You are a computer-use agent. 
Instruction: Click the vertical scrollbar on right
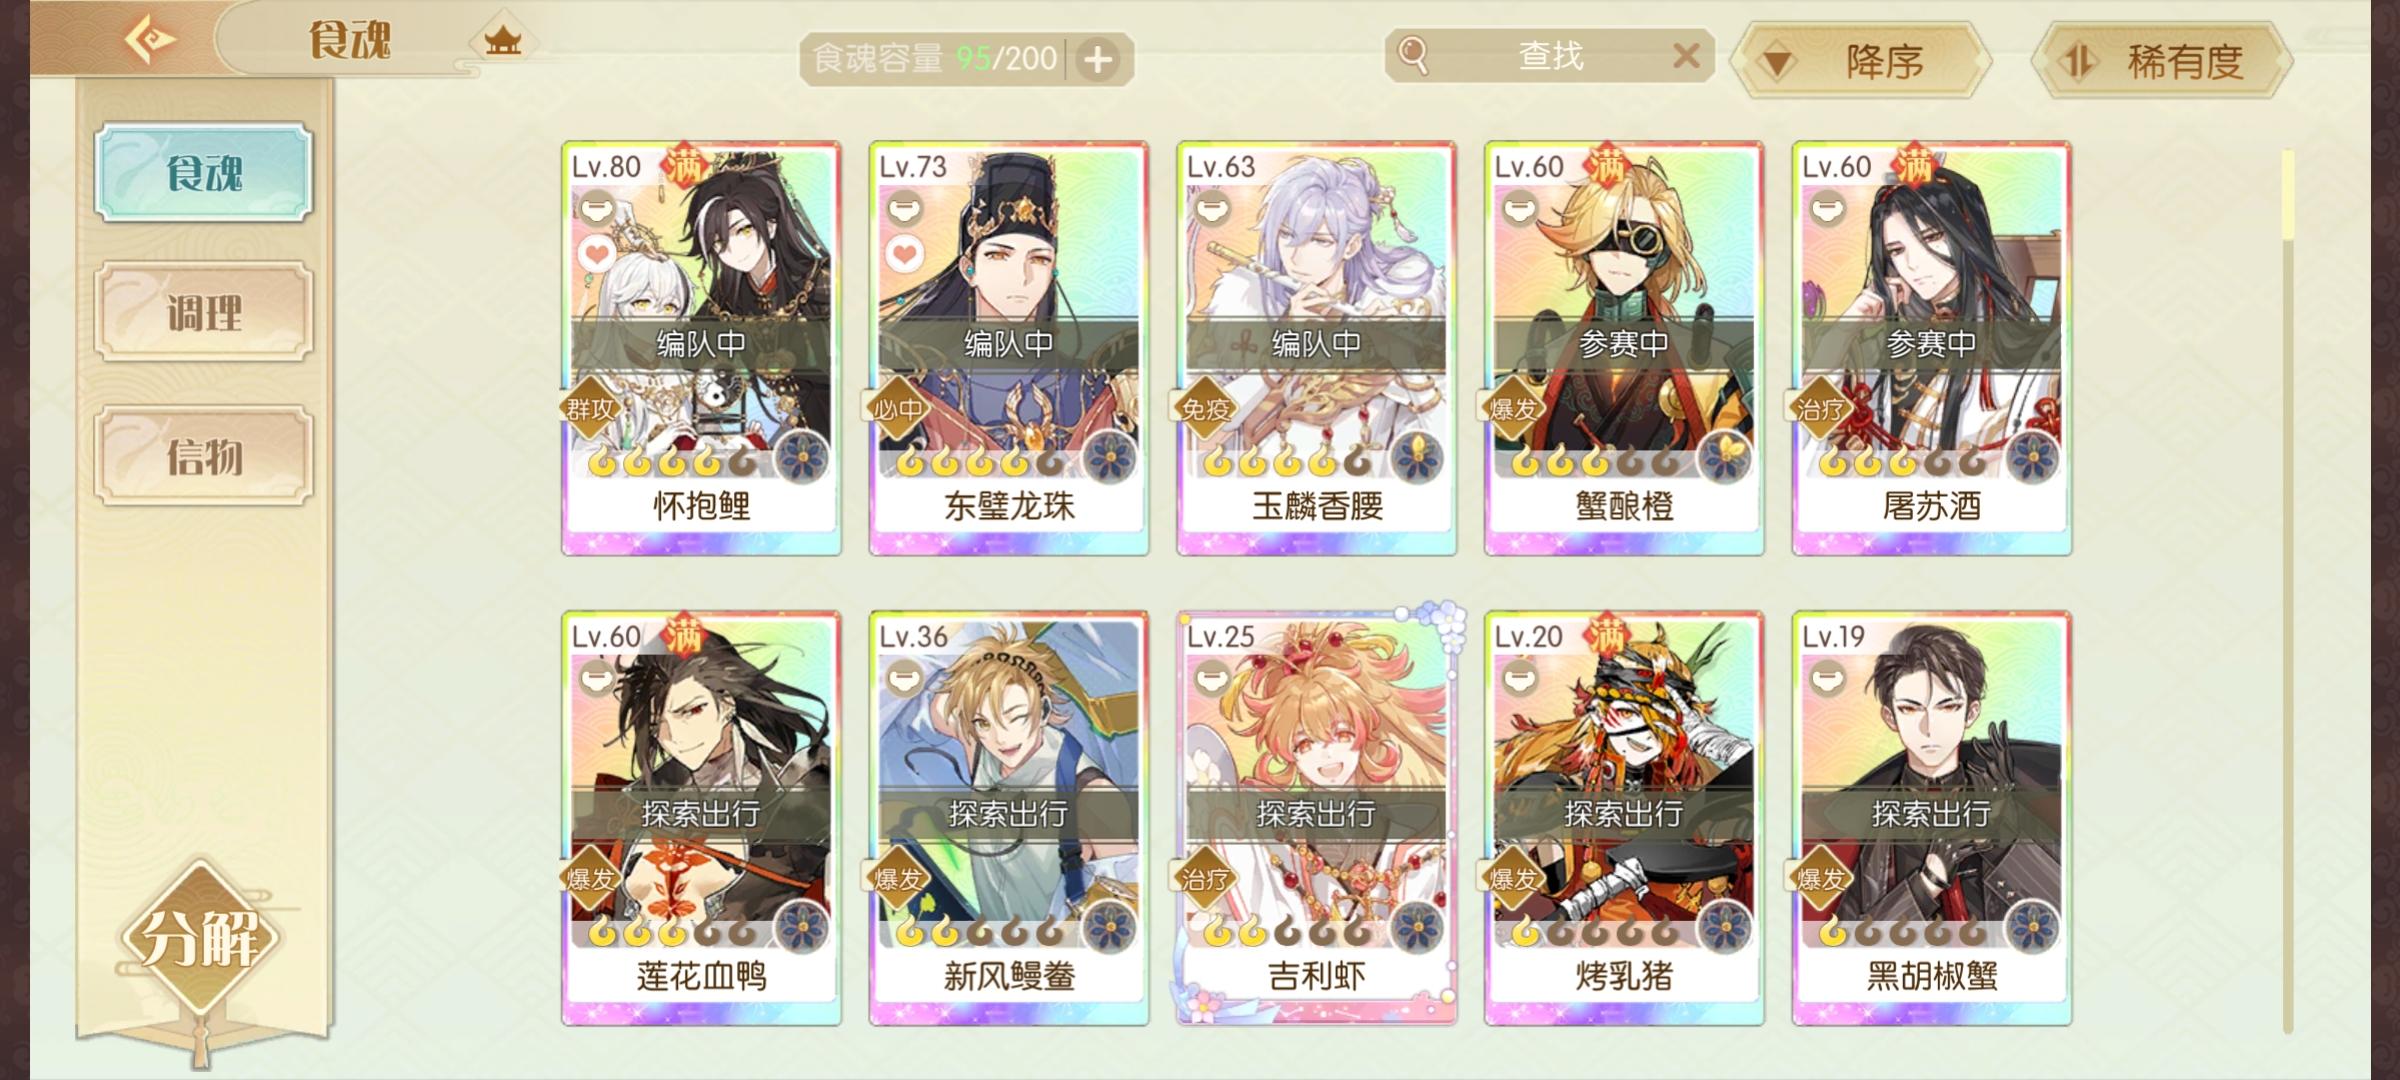2288,590
